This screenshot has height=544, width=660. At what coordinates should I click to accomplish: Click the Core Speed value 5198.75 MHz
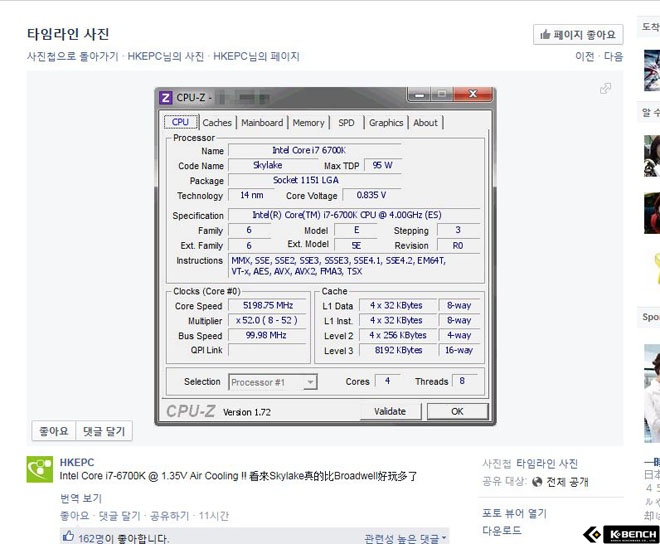click(268, 305)
